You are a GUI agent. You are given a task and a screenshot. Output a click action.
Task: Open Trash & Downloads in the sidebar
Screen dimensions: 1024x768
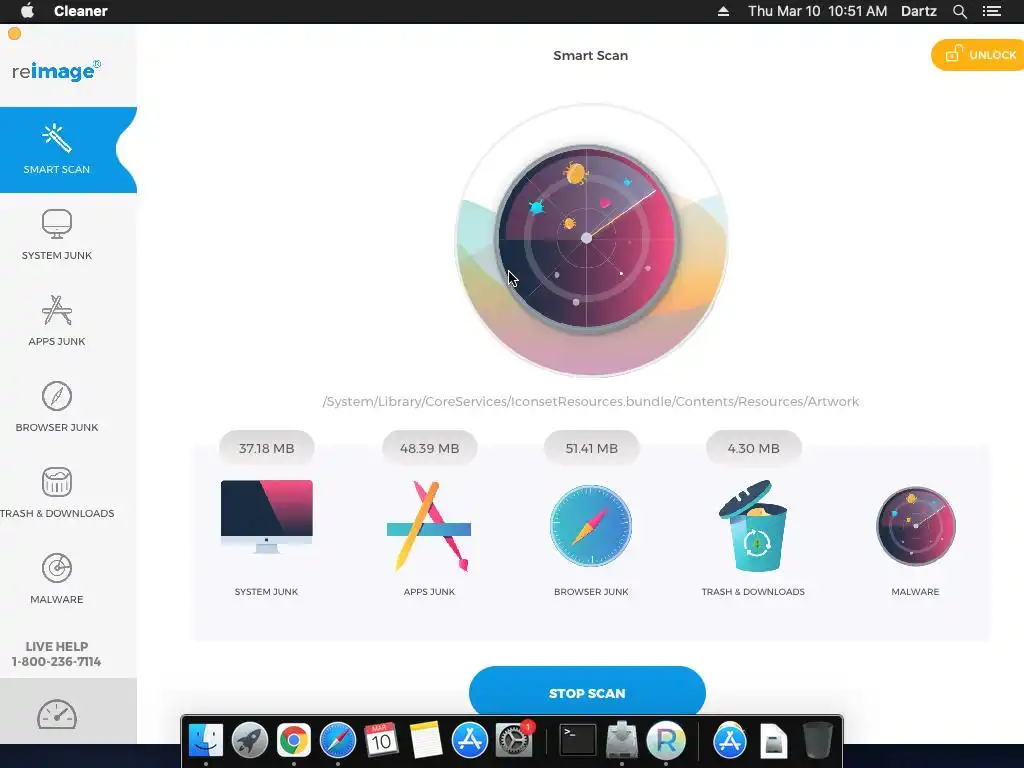coord(57,493)
